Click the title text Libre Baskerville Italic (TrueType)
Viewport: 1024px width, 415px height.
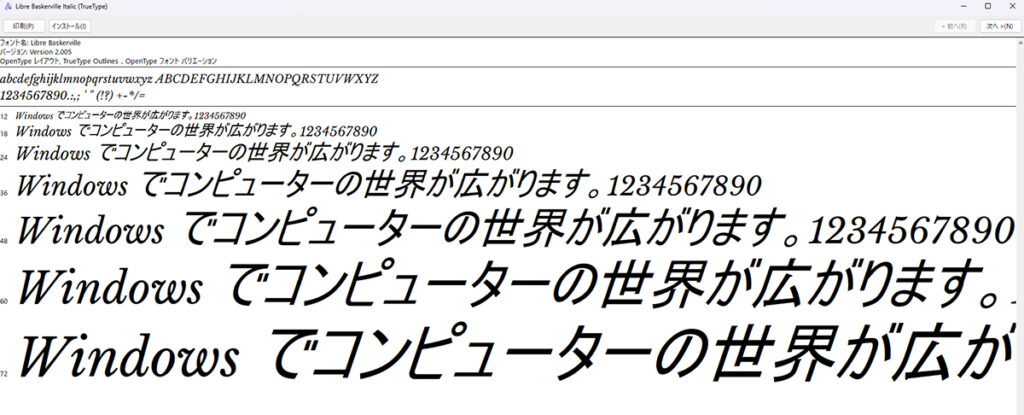coord(60,7)
